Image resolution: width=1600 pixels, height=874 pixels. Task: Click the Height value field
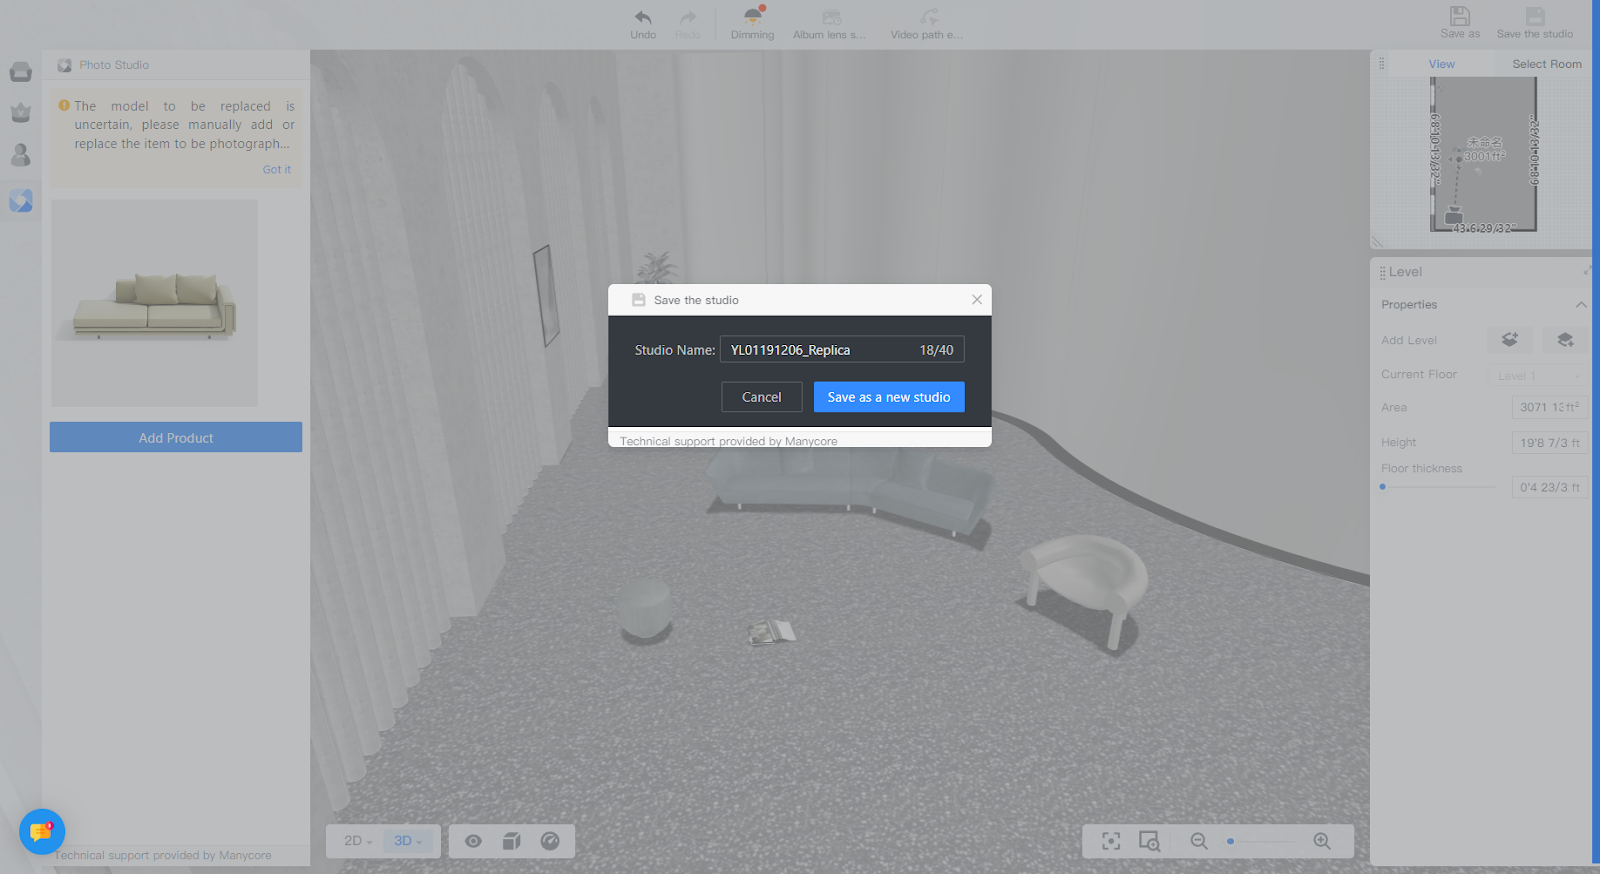tap(1549, 442)
